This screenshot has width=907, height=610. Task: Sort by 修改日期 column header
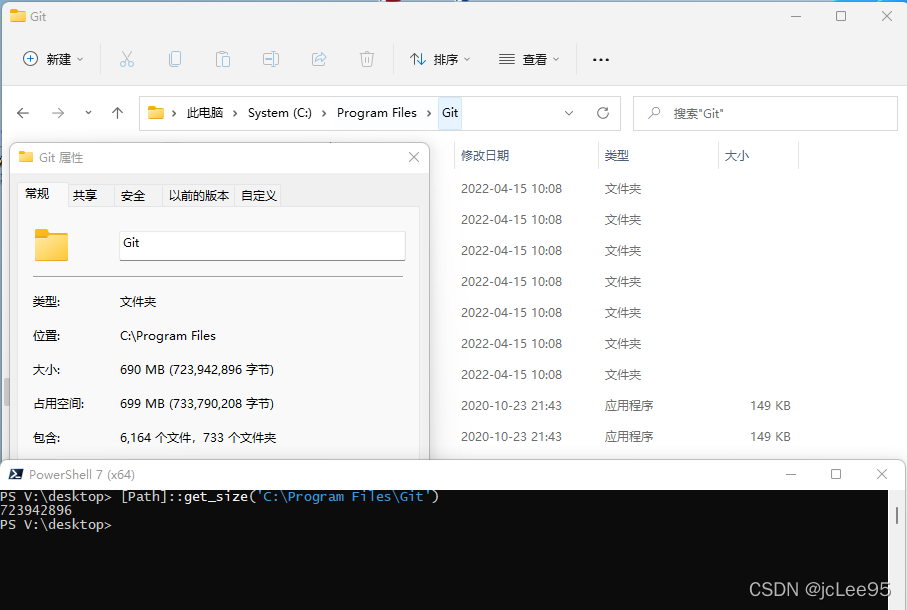[x=526, y=156]
